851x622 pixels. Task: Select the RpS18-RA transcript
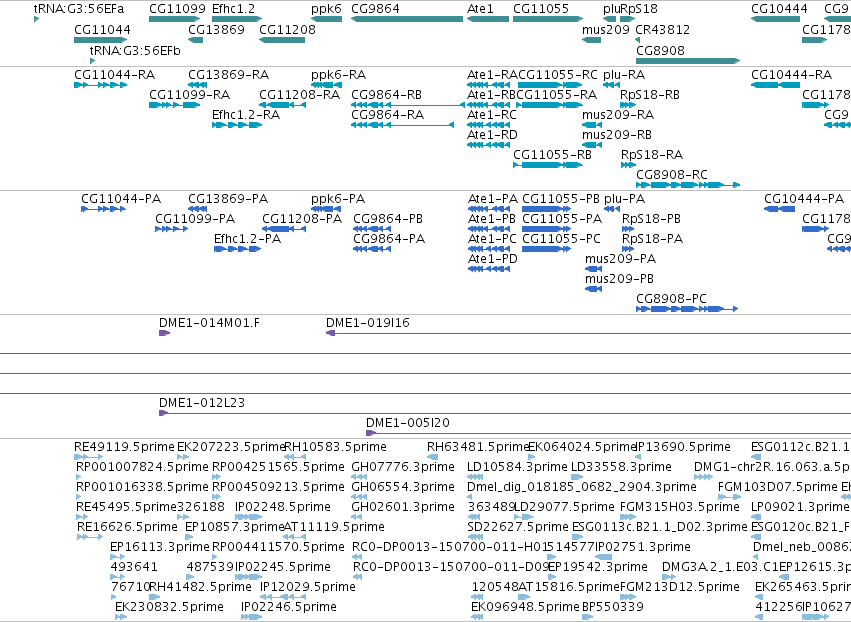(628, 165)
